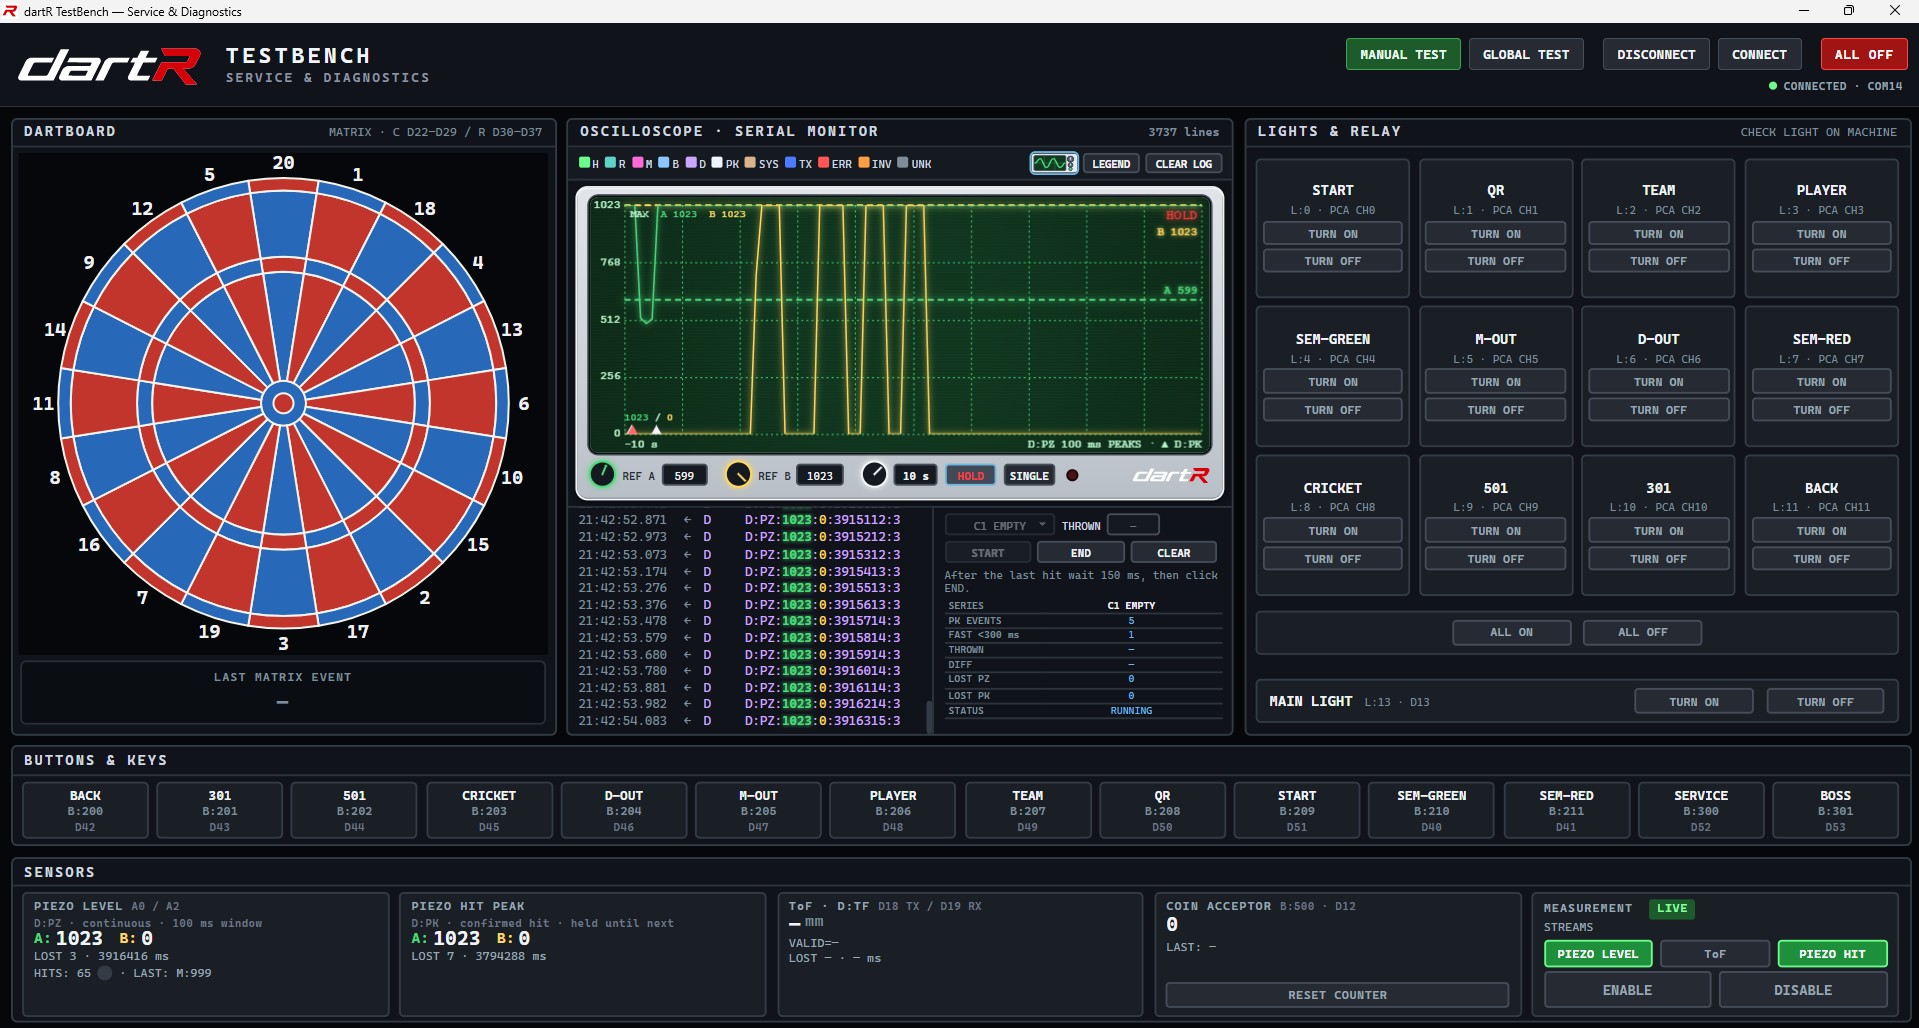This screenshot has width=1919, height=1028.
Task: Switch to MANUAL TEST mode
Action: (x=1403, y=54)
